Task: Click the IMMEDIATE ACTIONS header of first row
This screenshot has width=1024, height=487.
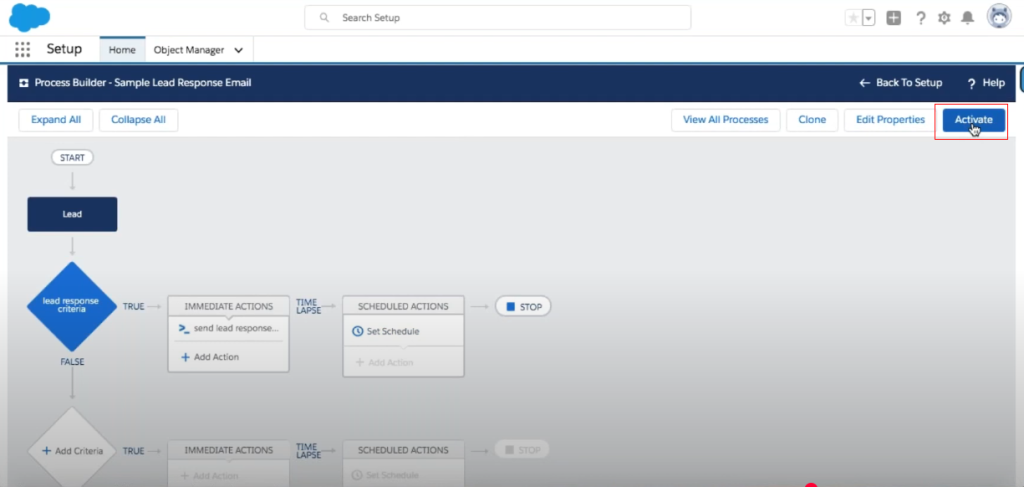Action: coord(229,306)
